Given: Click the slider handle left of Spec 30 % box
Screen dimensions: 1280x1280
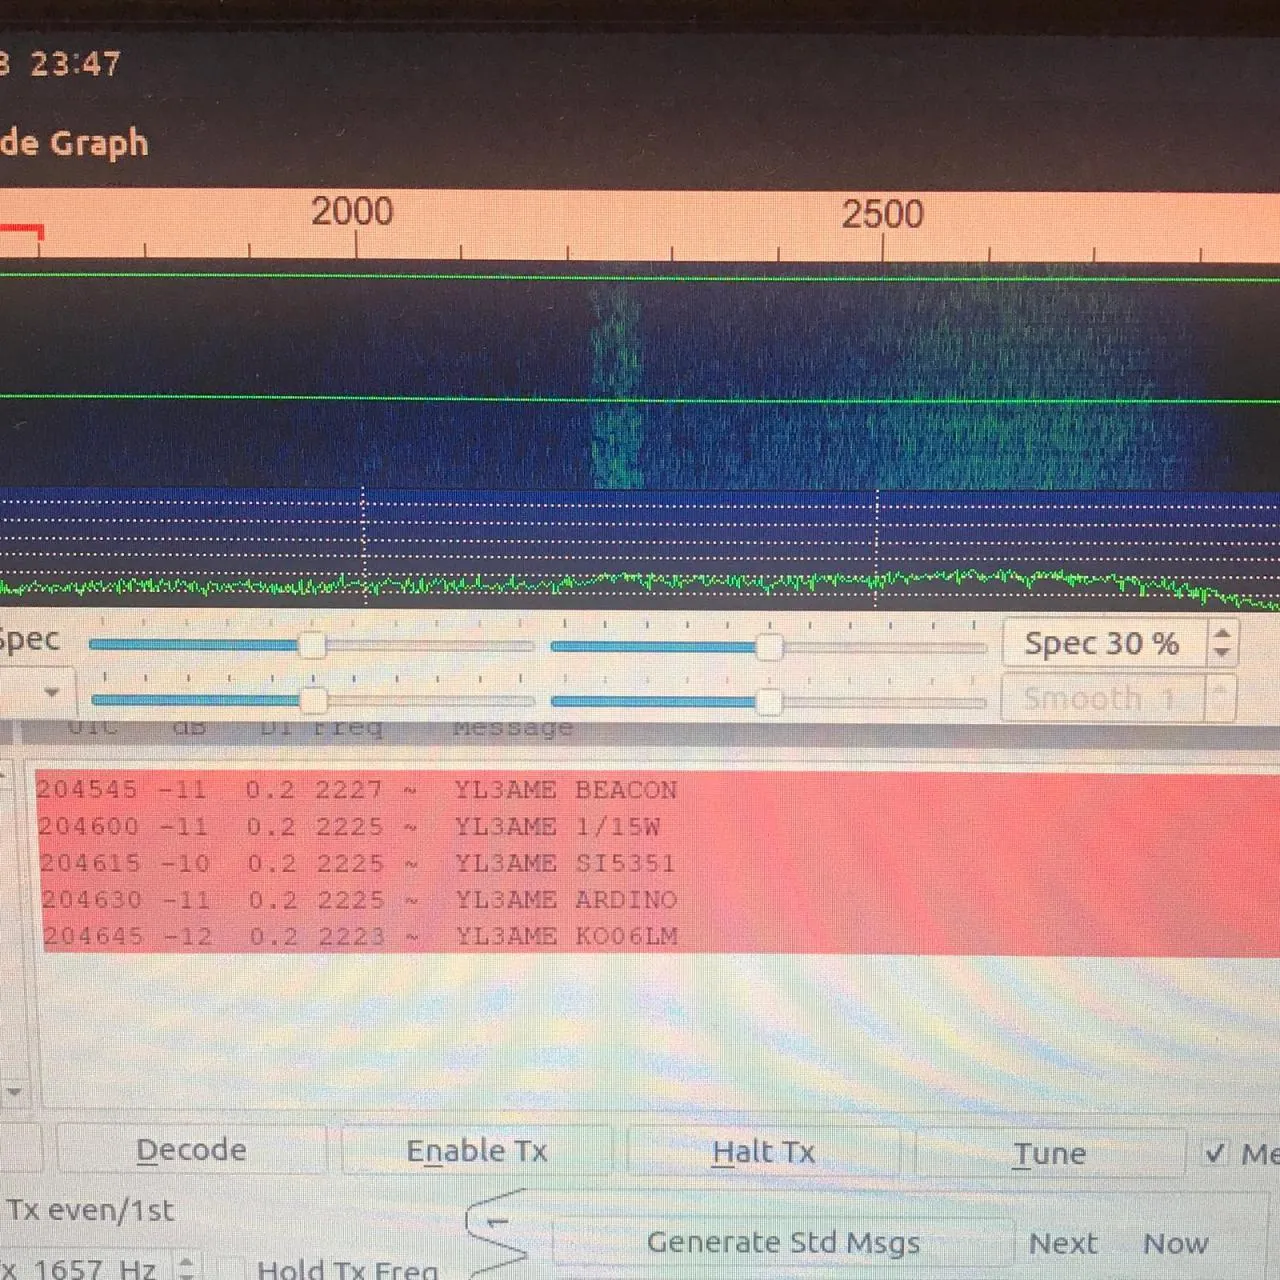Looking at the screenshot, I should 768,647.
